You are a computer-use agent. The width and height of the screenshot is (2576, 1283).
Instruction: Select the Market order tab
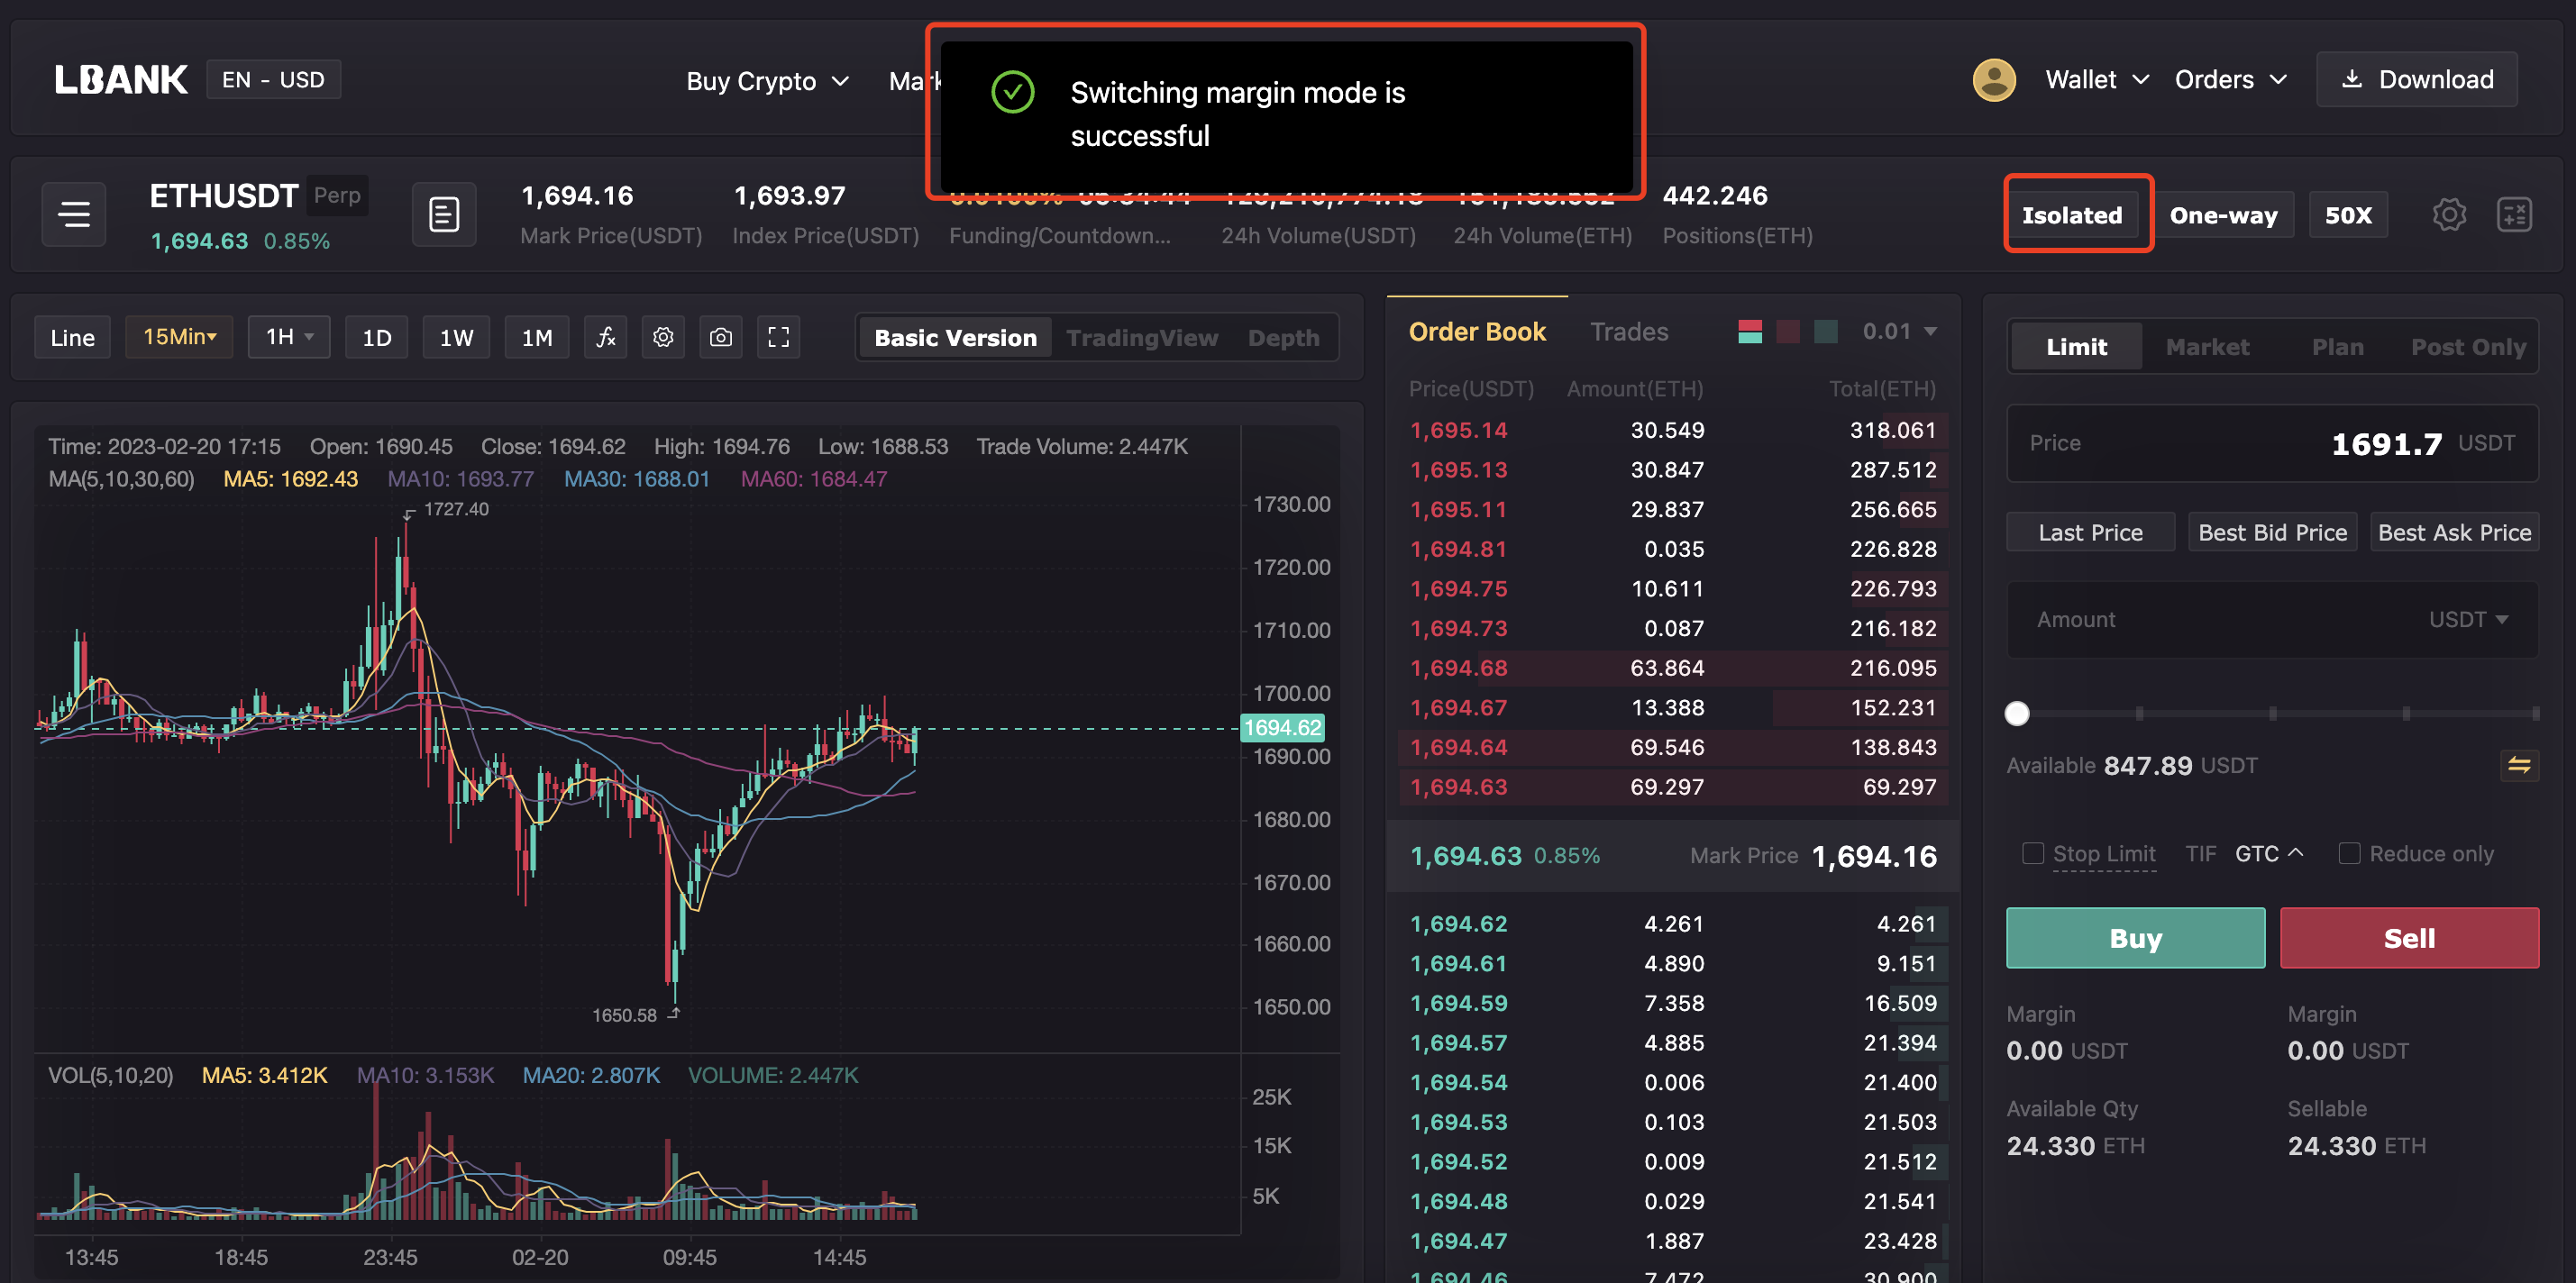coord(2207,346)
